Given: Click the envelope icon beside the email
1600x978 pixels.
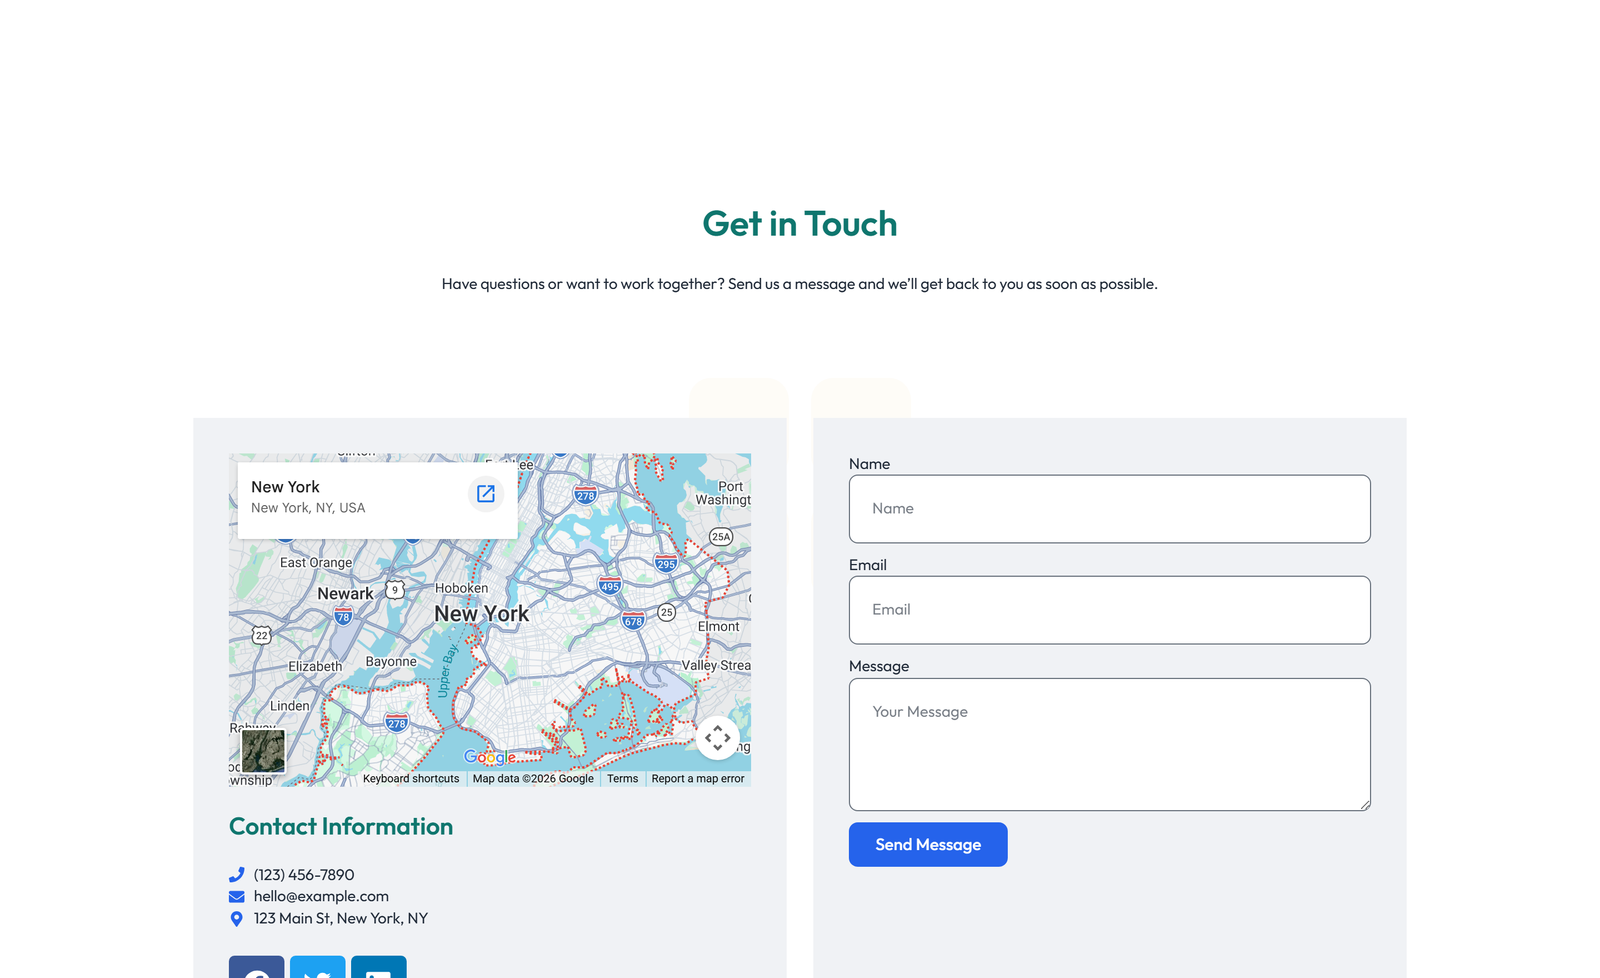Looking at the screenshot, I should (236, 895).
